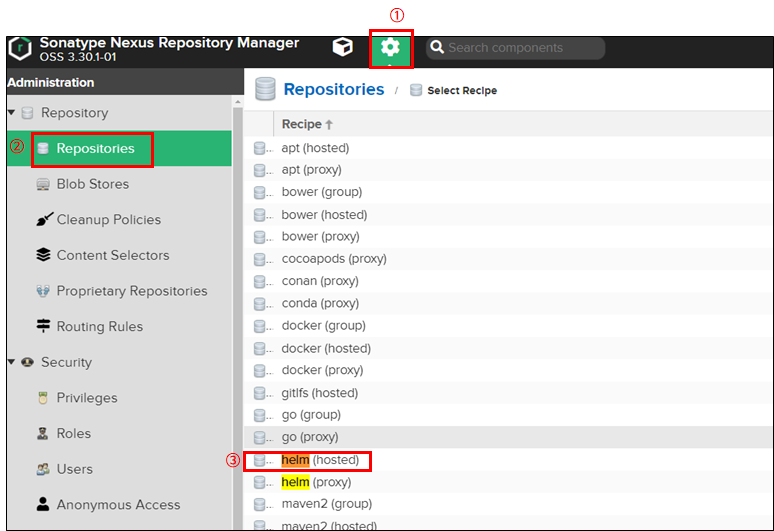
Task: Open Privileges under Security
Action: click(x=87, y=398)
